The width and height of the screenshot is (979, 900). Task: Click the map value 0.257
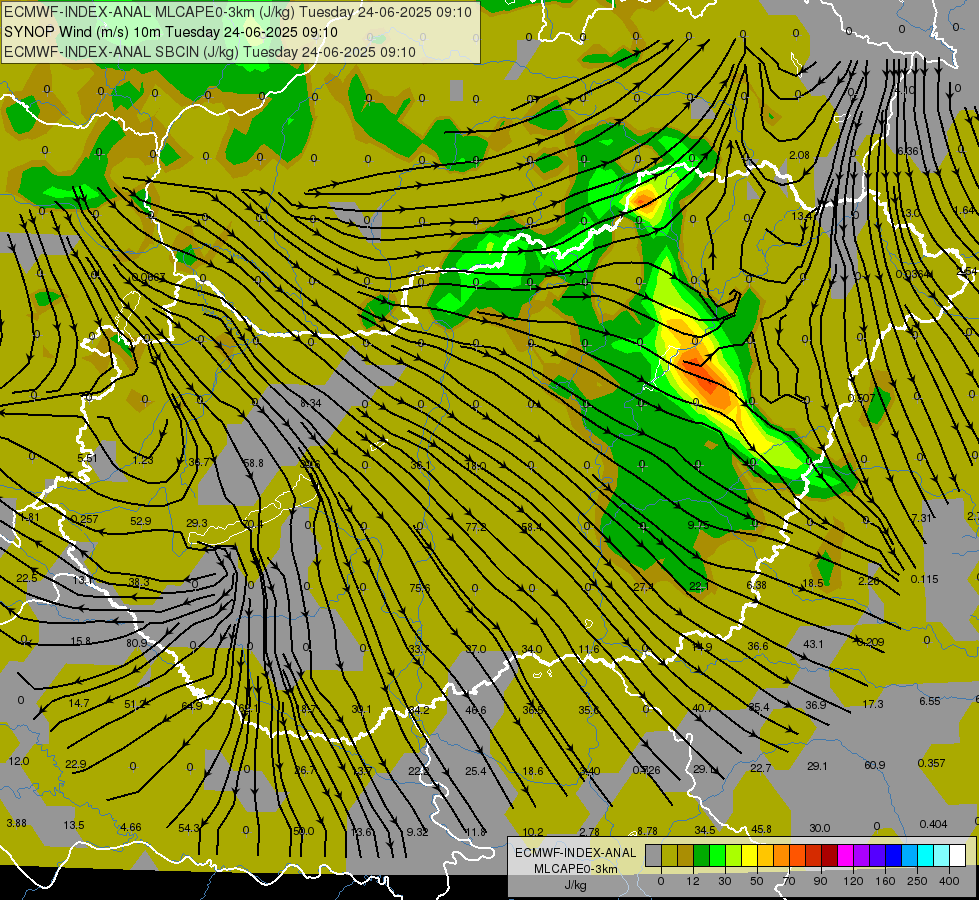point(84,519)
